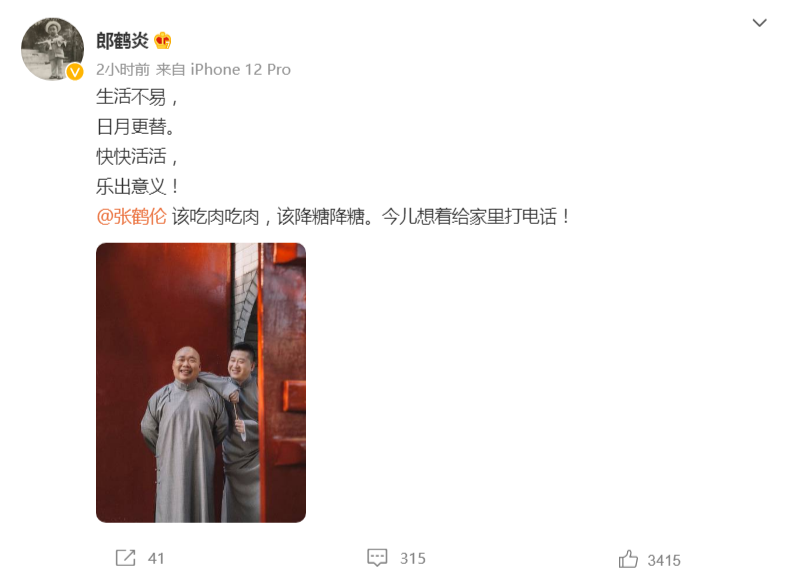792x582 pixels.
Task: Open comments via the speech bubble icon
Action: [x=377, y=558]
